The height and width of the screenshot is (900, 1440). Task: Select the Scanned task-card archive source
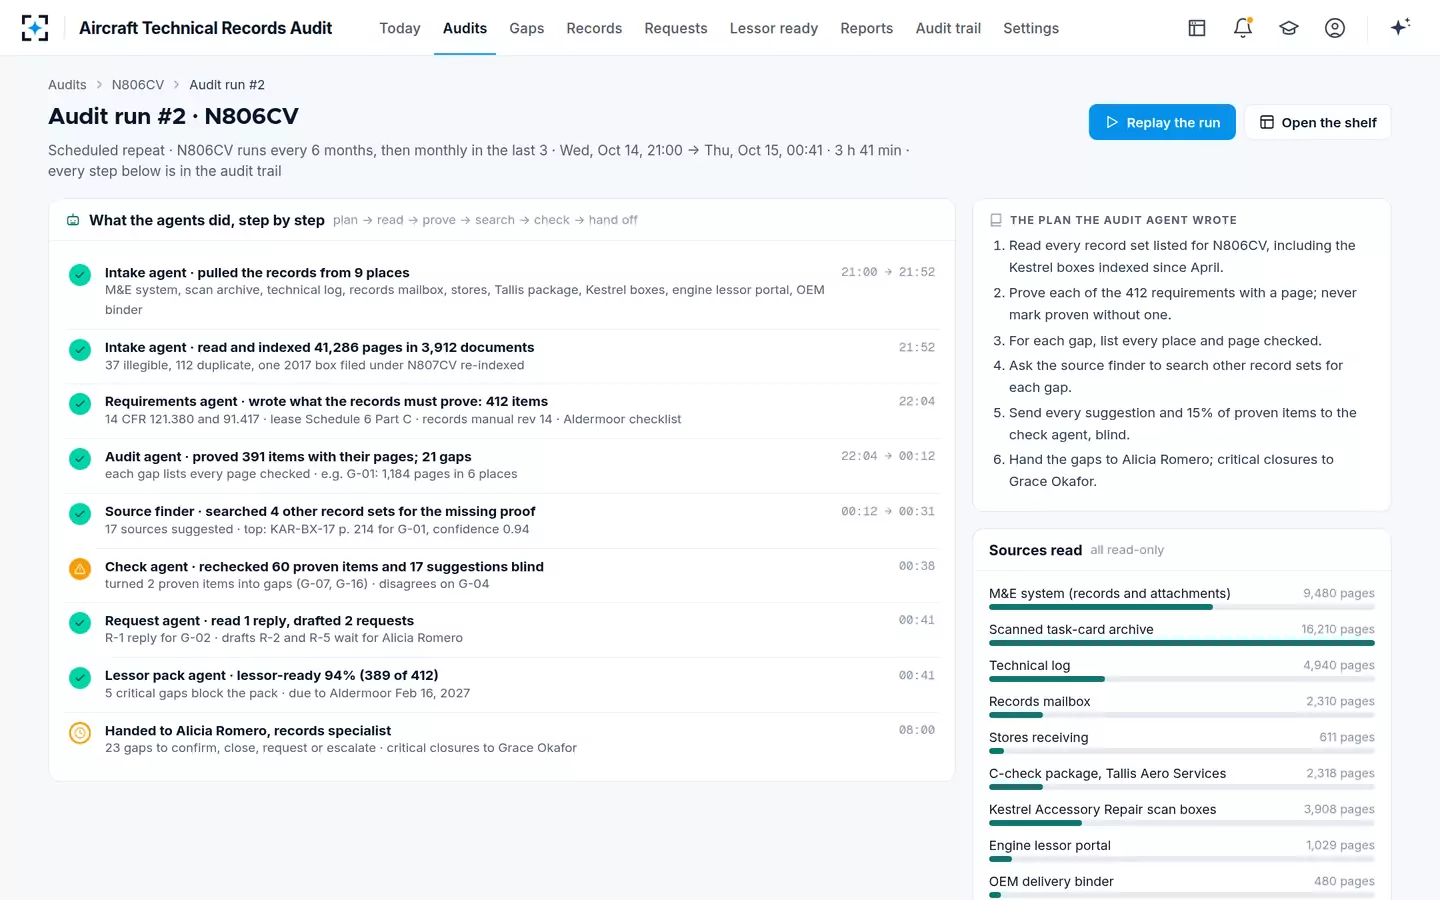tap(1182, 634)
